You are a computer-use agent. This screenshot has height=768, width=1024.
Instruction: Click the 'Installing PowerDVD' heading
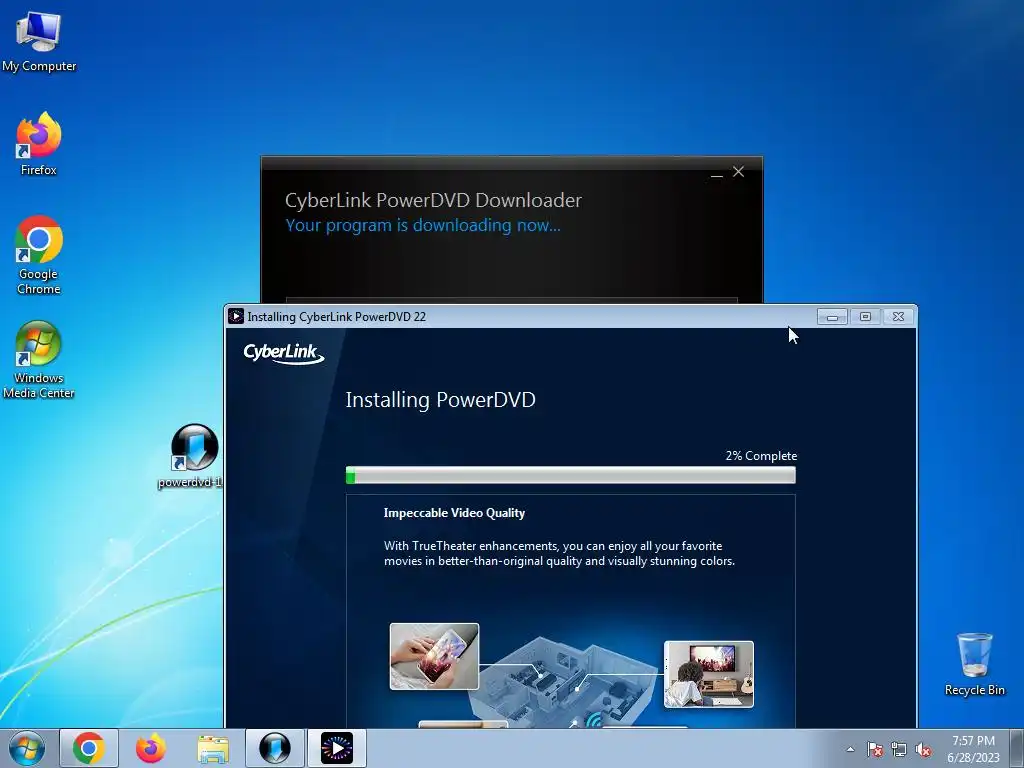pyautogui.click(x=440, y=400)
